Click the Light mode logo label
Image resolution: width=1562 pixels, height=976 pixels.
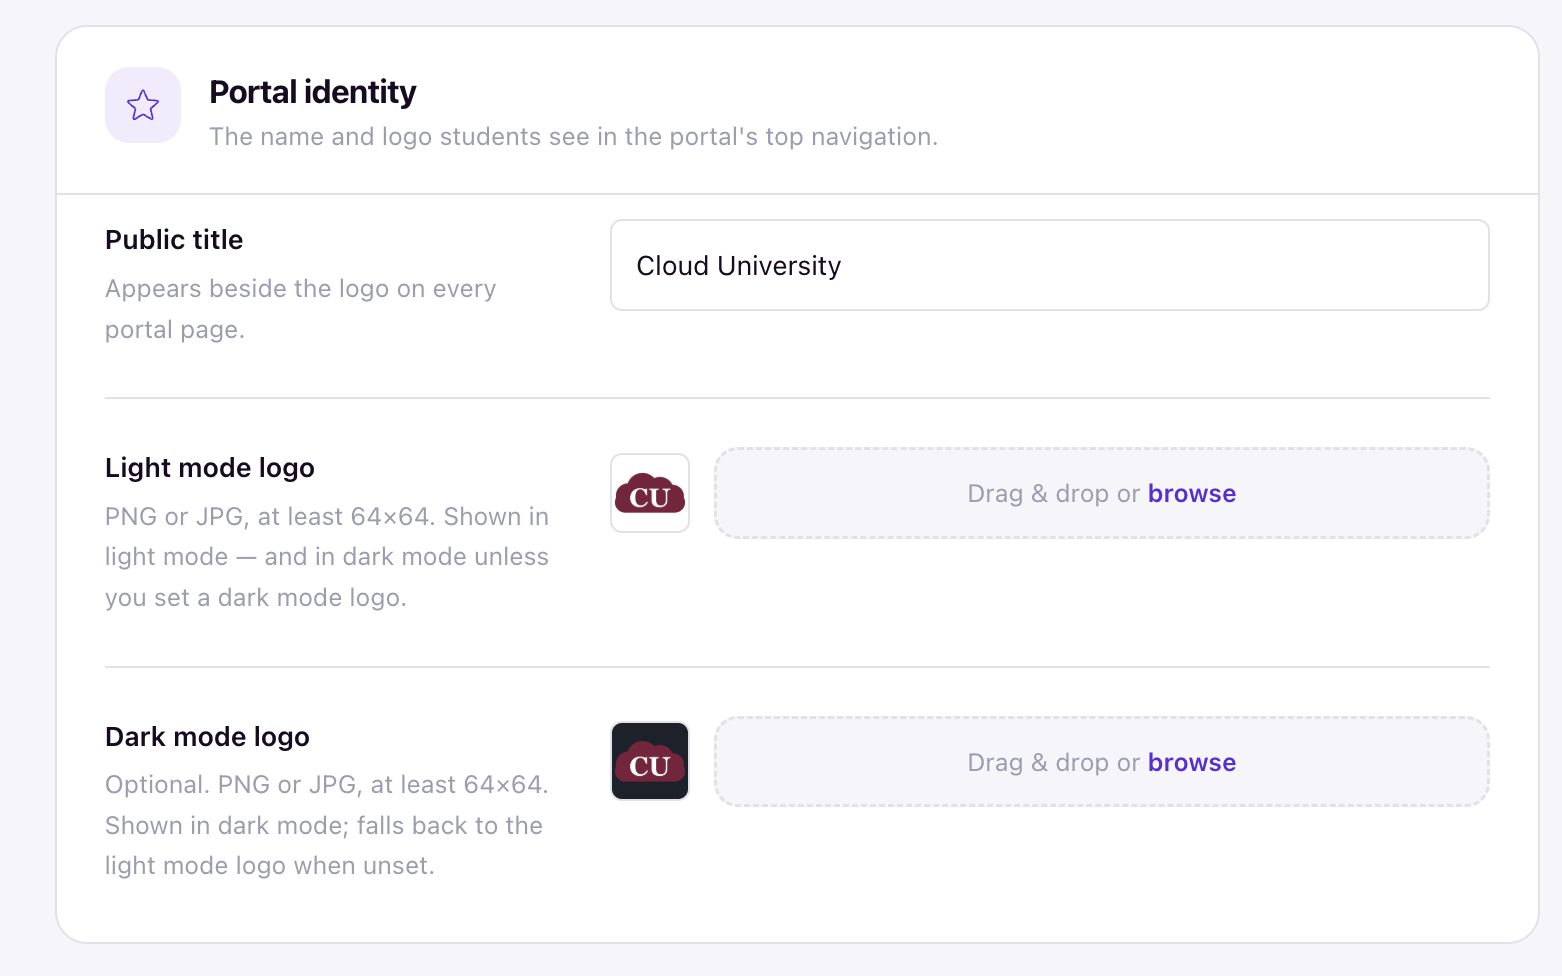(210, 468)
